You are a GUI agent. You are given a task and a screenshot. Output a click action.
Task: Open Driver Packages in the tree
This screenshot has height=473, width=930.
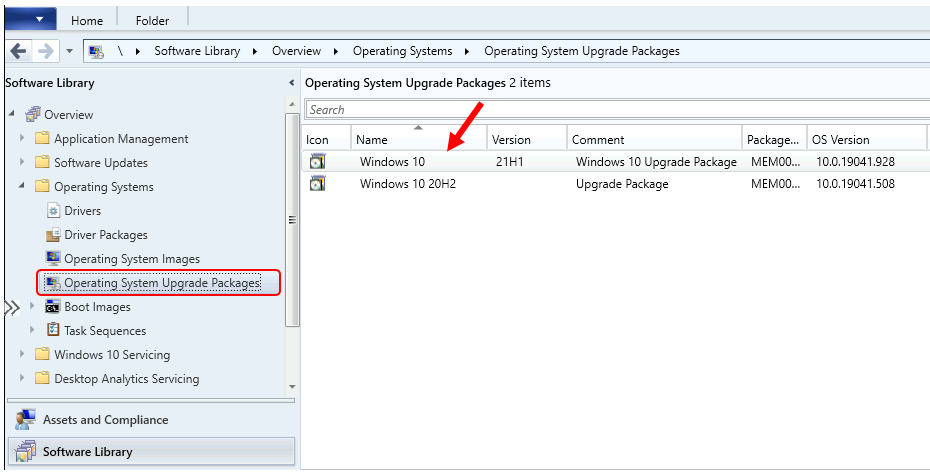[x=106, y=235]
